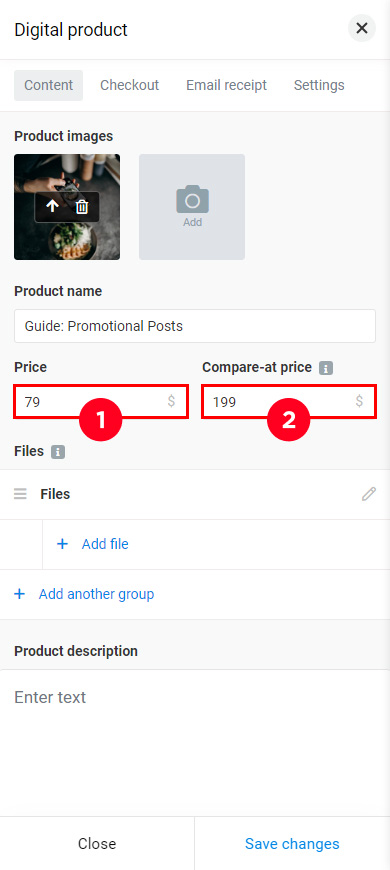Go to the Email receipt tab
Viewport: 390px width, 870px height.
click(x=226, y=85)
